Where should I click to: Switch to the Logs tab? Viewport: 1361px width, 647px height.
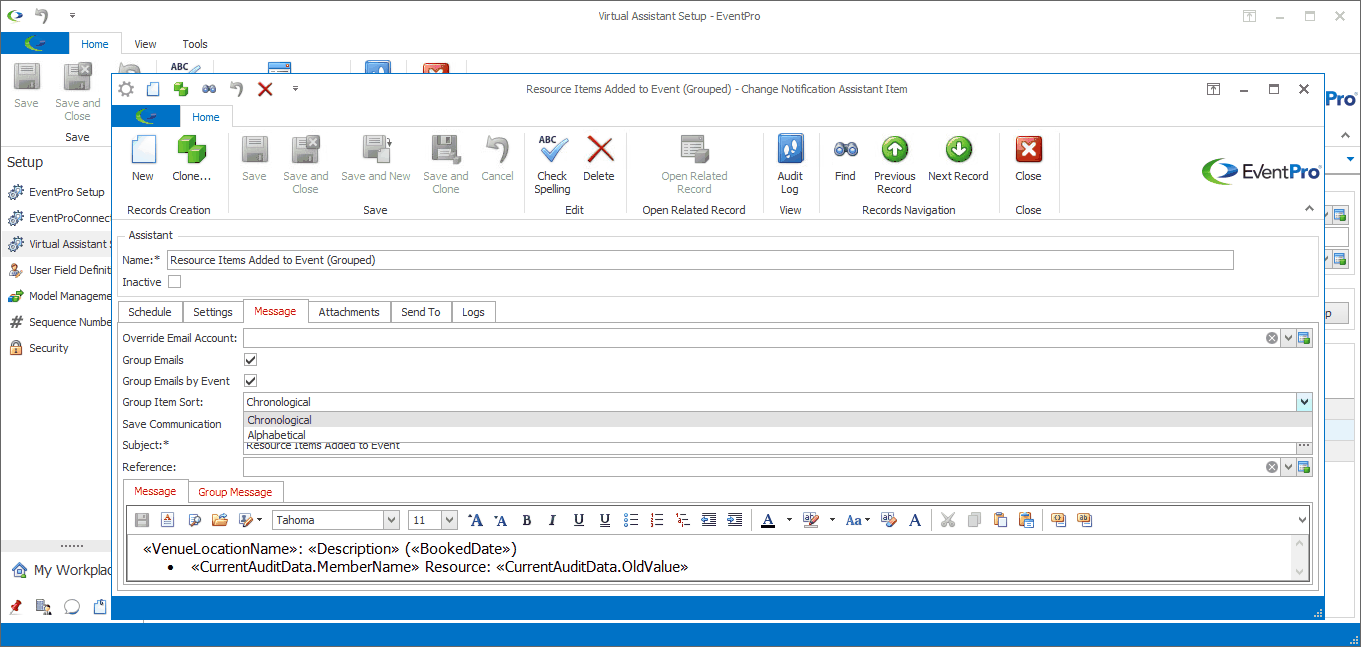tap(474, 312)
